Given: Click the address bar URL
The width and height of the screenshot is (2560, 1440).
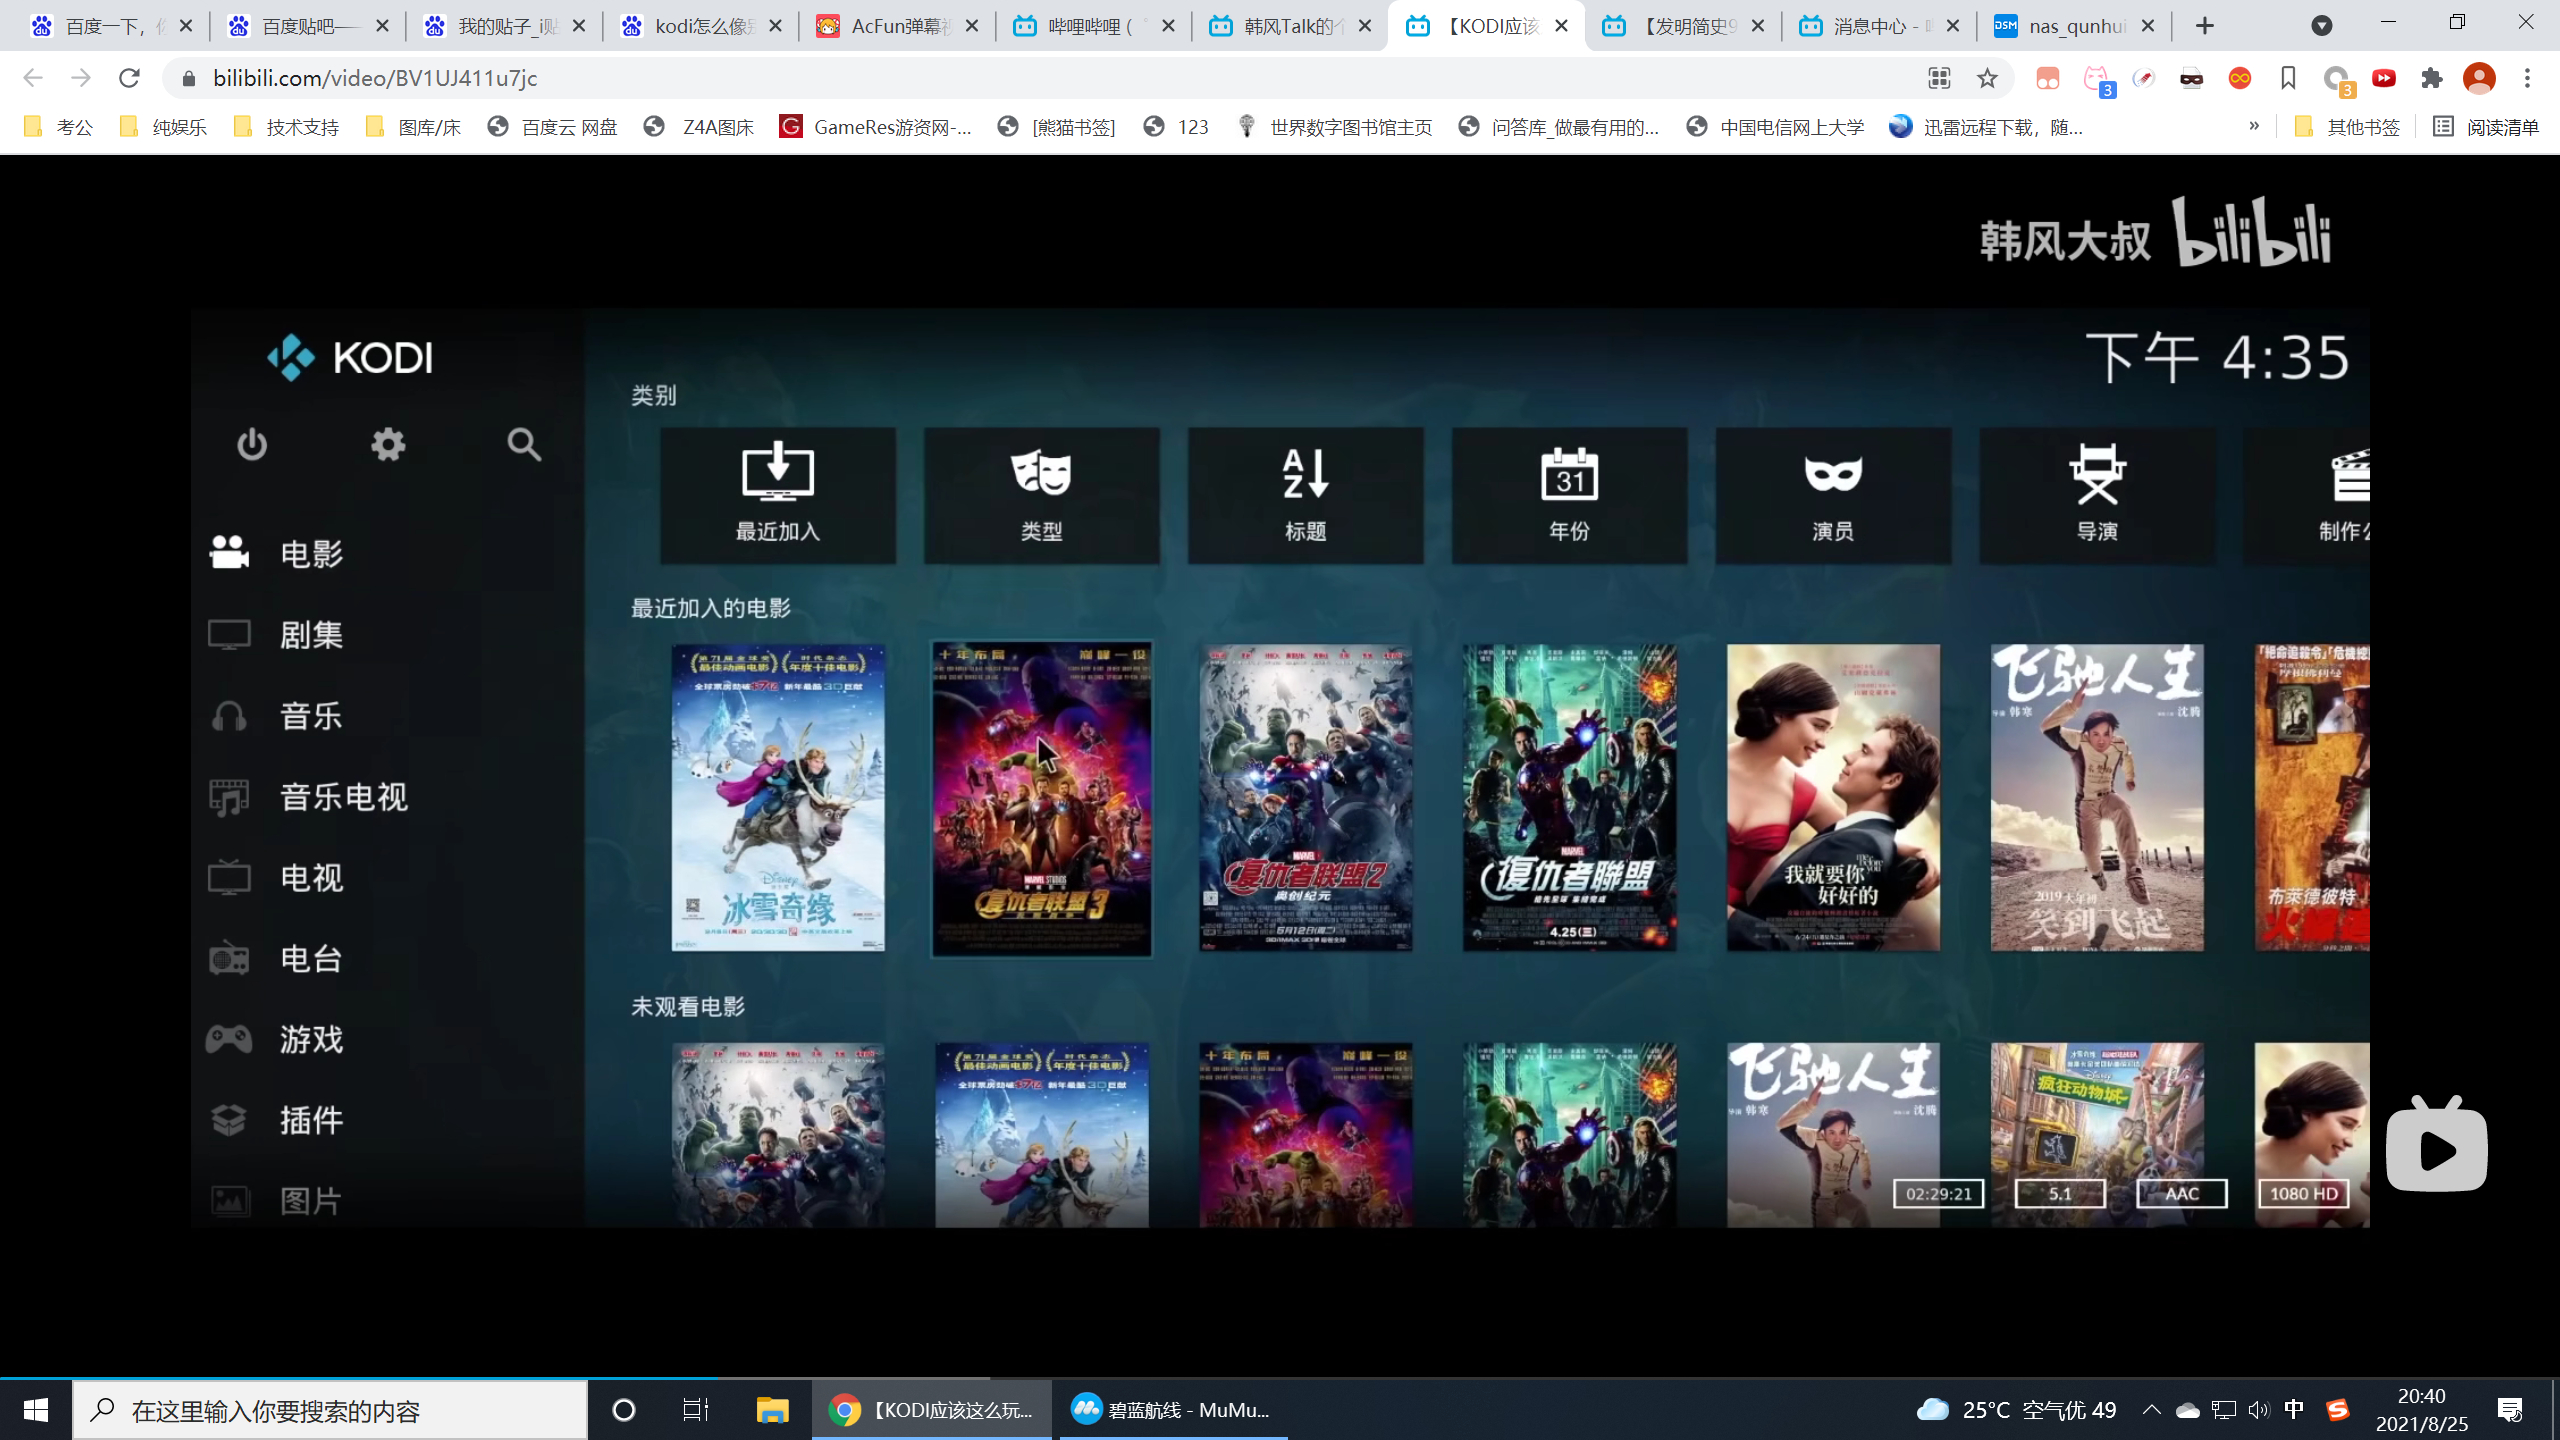Looking at the screenshot, I should click(375, 78).
